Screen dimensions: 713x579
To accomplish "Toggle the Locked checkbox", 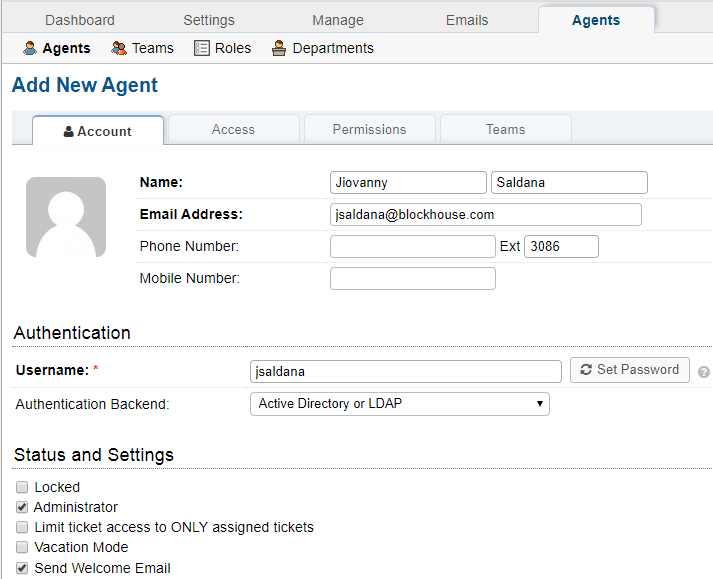I will point(22,487).
